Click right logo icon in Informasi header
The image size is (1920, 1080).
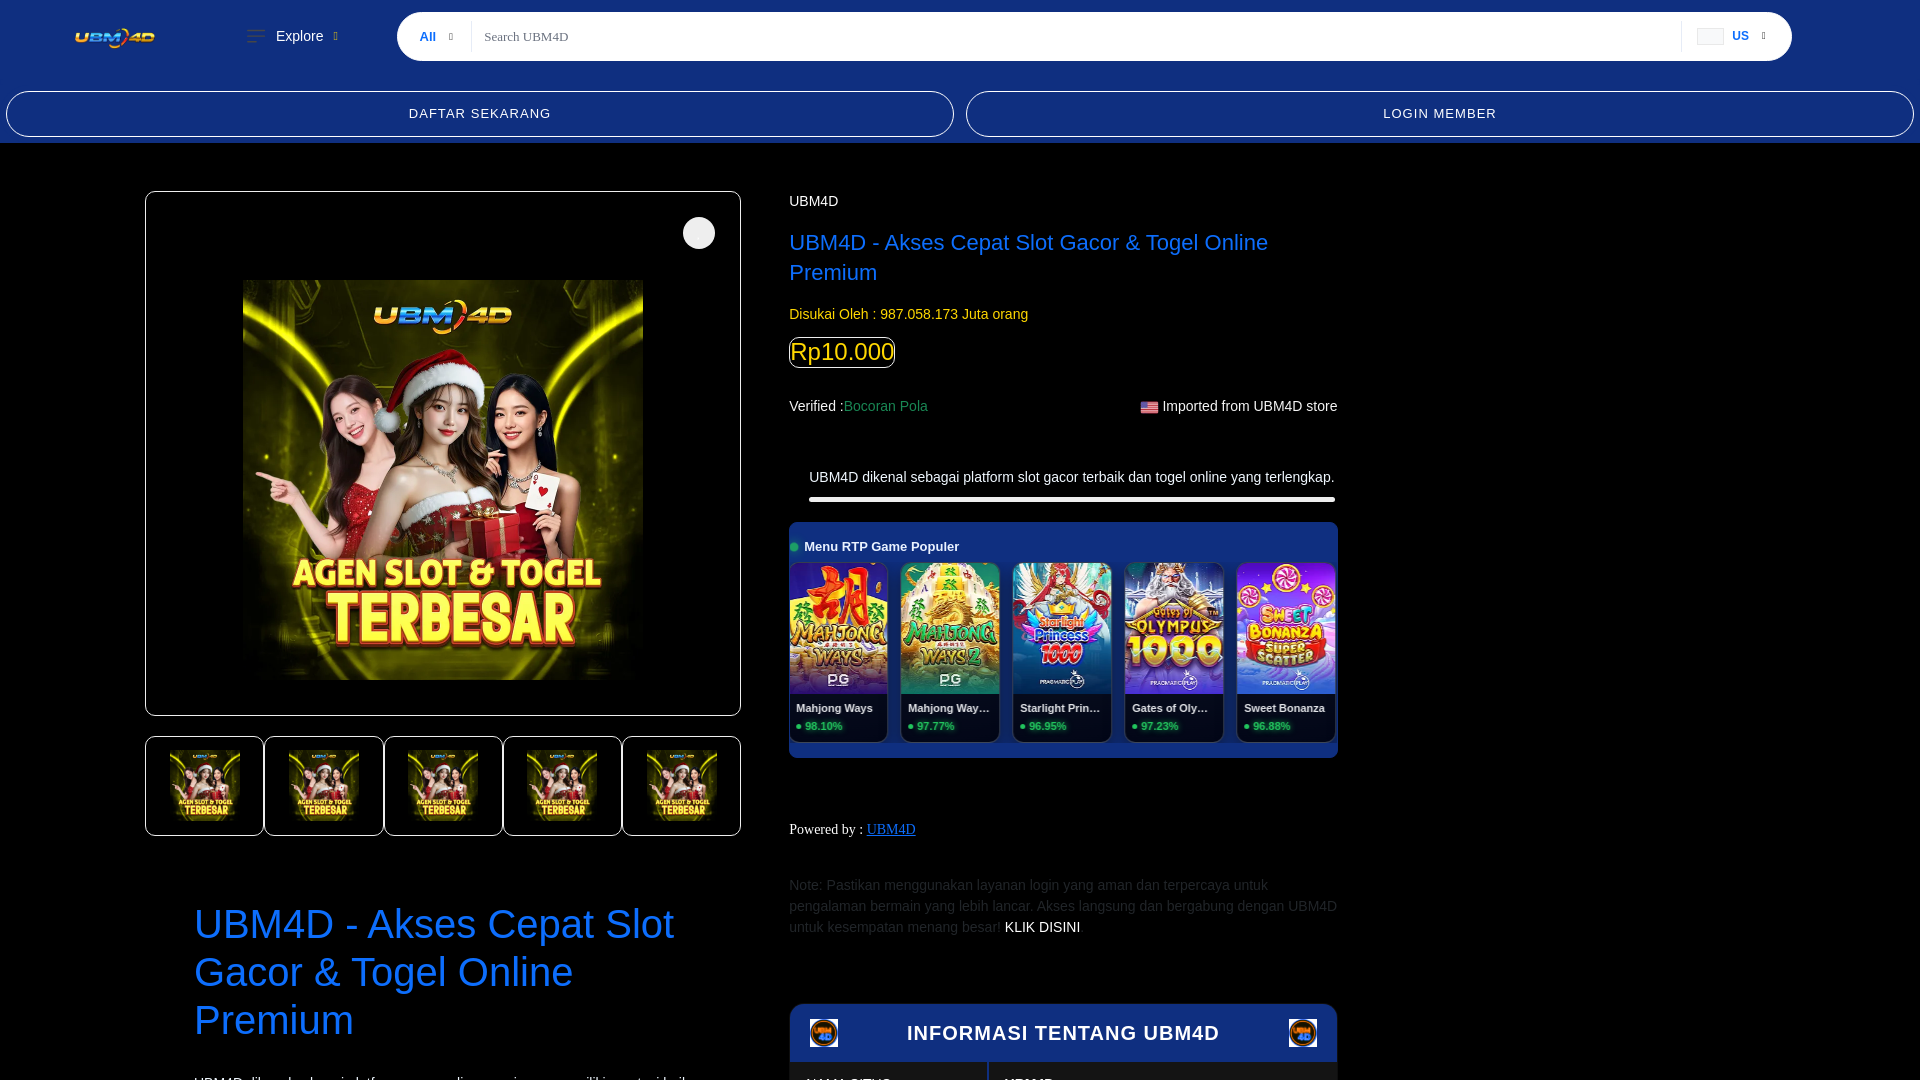[1303, 1033]
